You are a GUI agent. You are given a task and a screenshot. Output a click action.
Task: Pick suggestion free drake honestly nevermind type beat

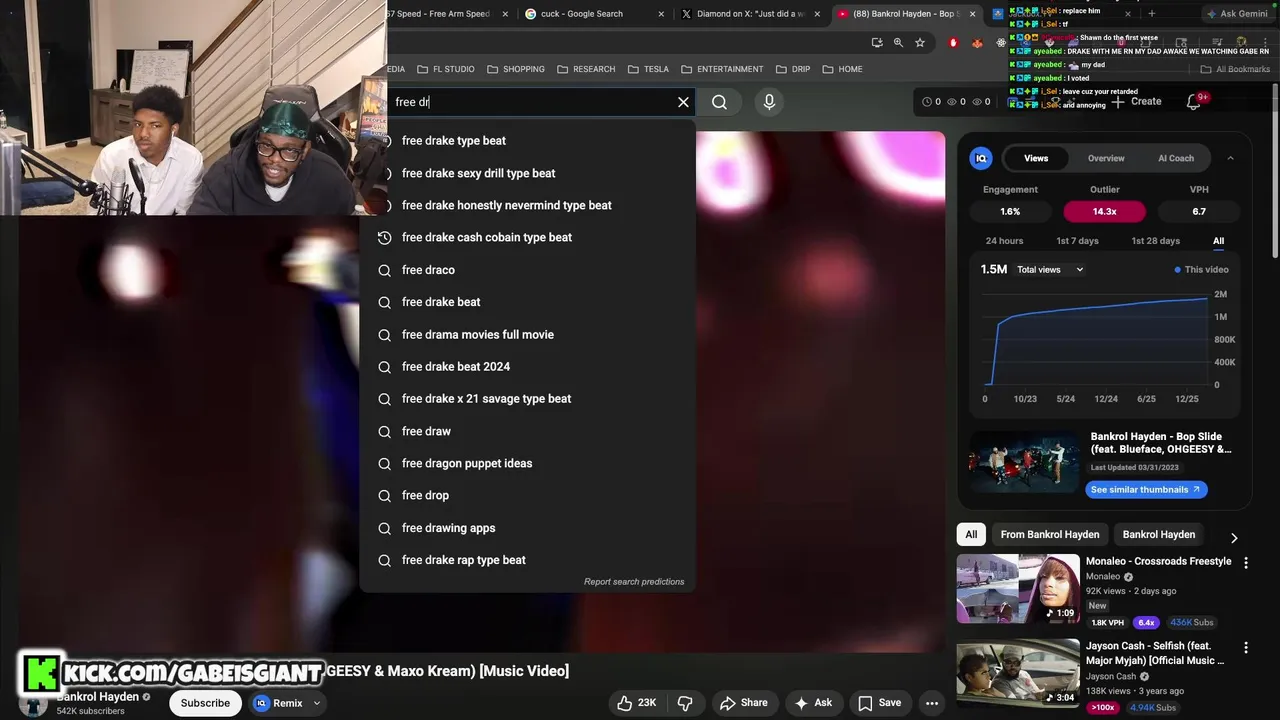pos(527,205)
